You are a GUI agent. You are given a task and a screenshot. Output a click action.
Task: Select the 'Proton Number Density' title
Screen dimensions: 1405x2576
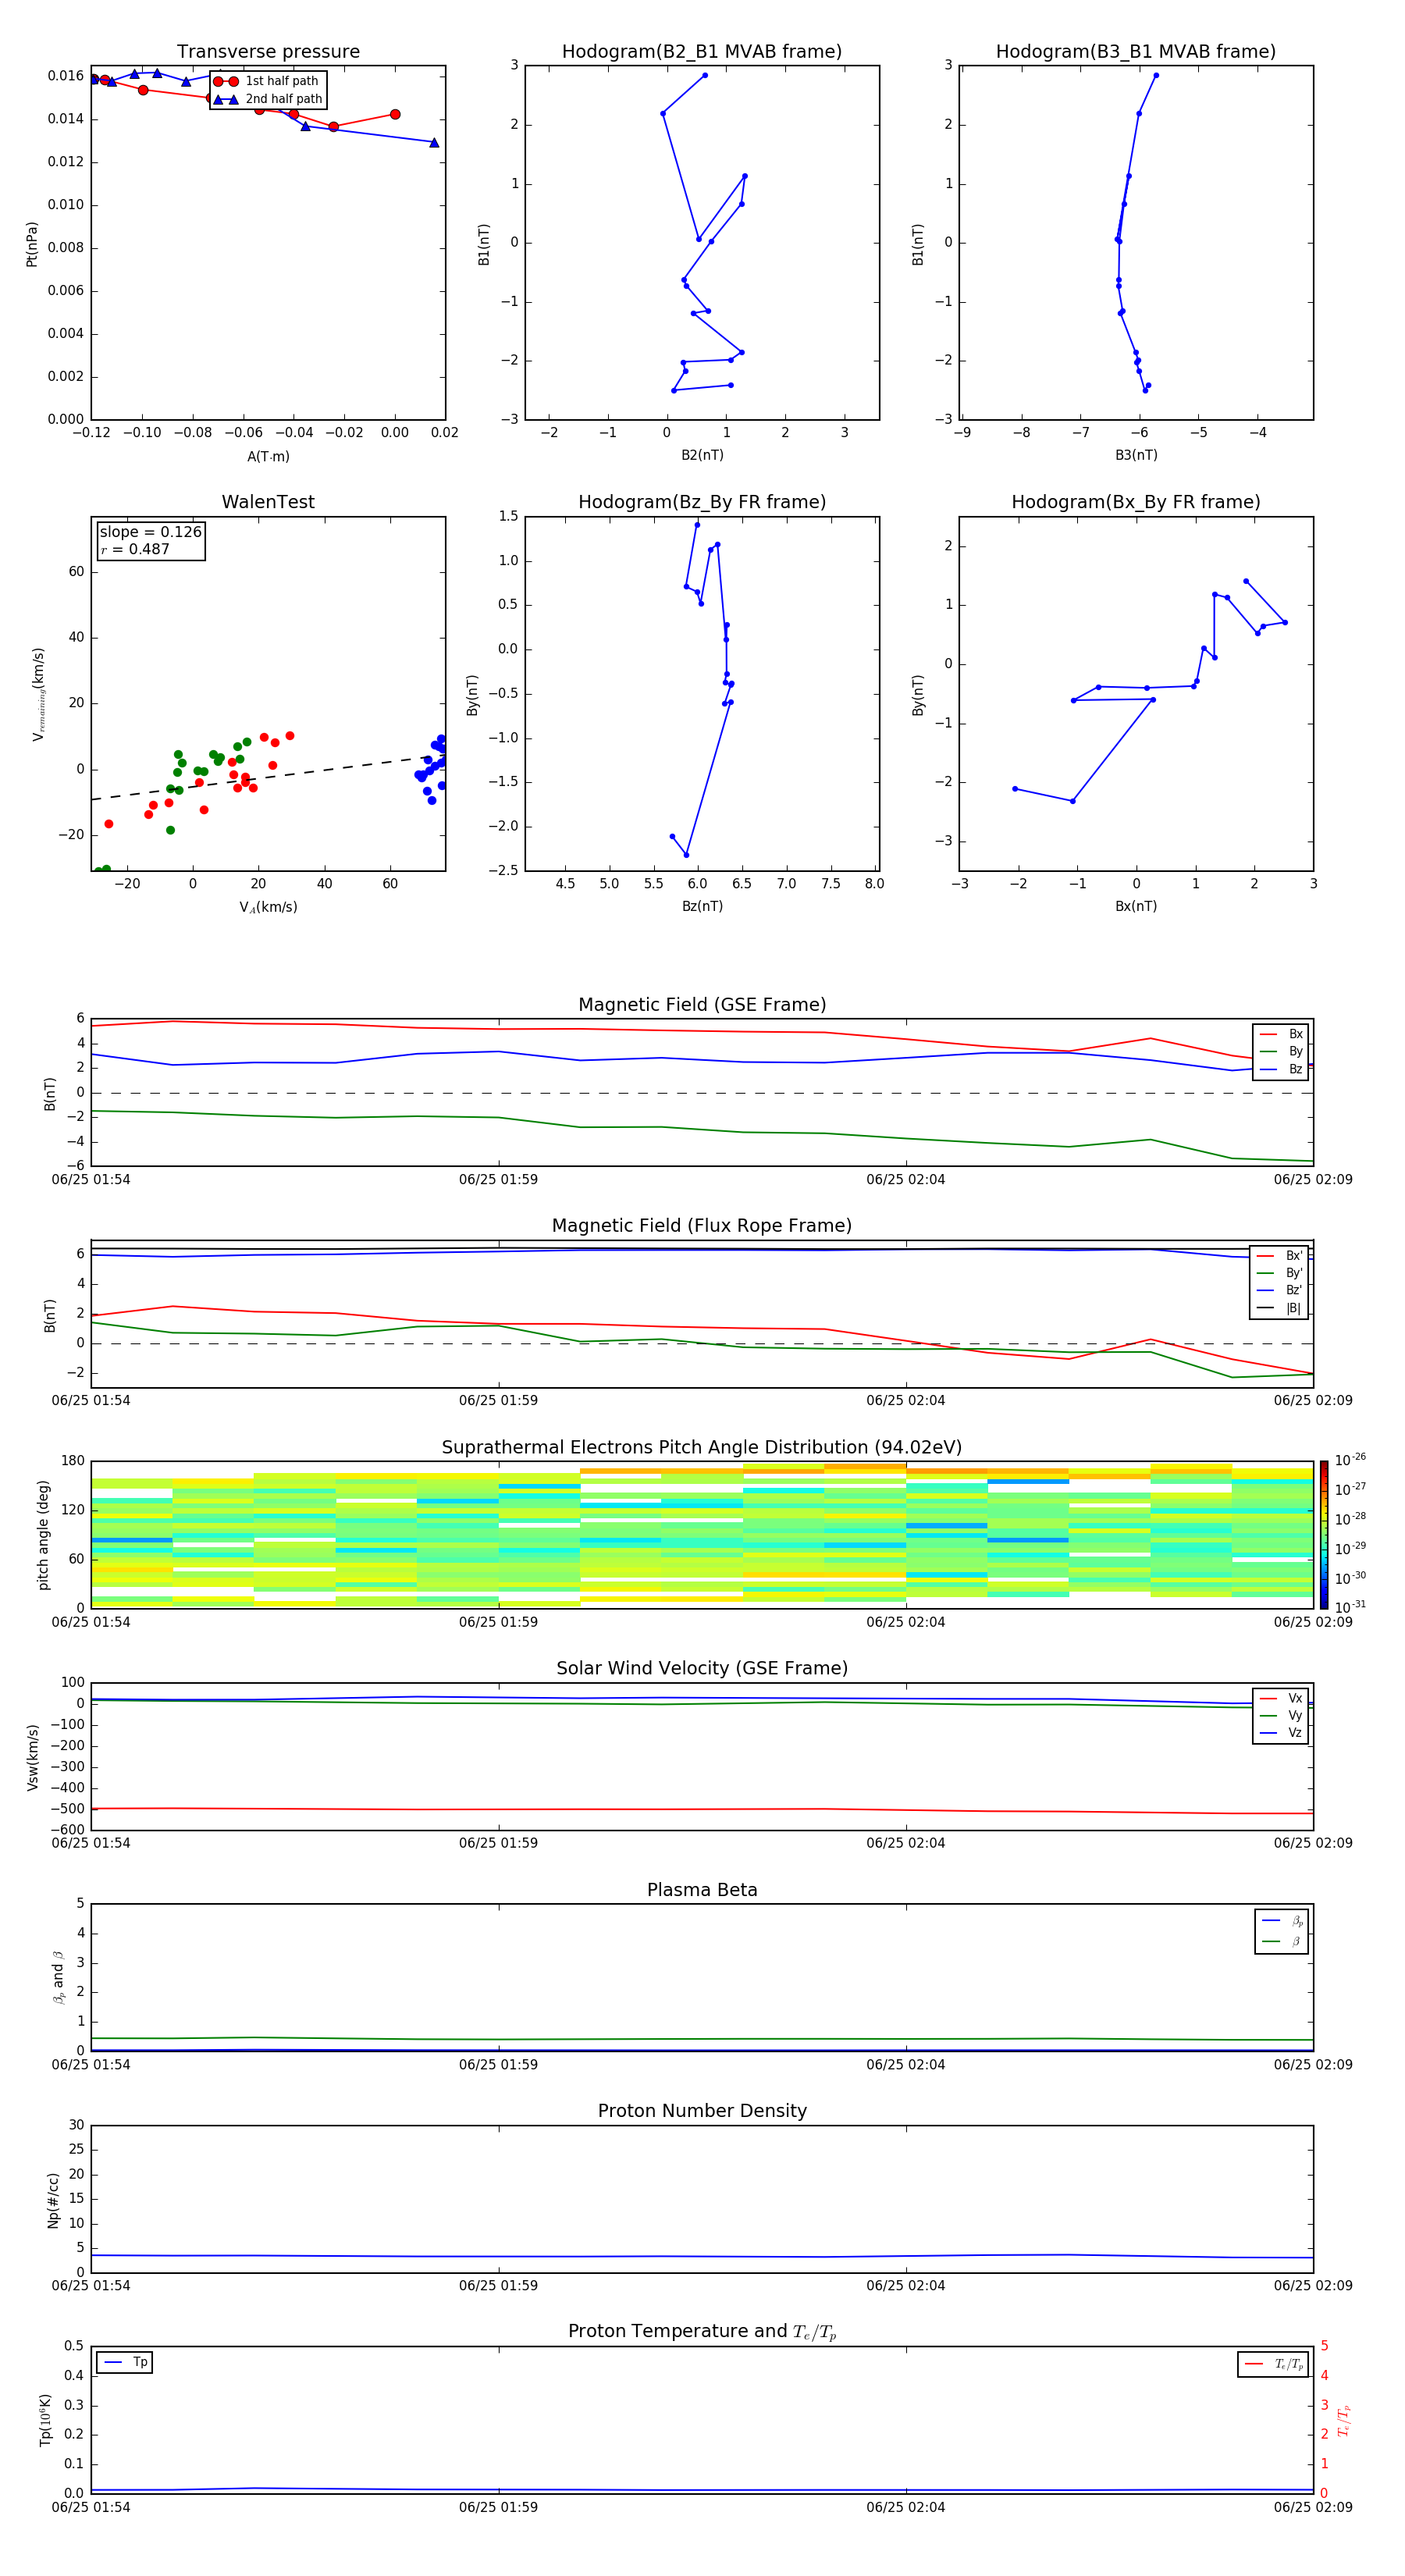[x=702, y=2111]
